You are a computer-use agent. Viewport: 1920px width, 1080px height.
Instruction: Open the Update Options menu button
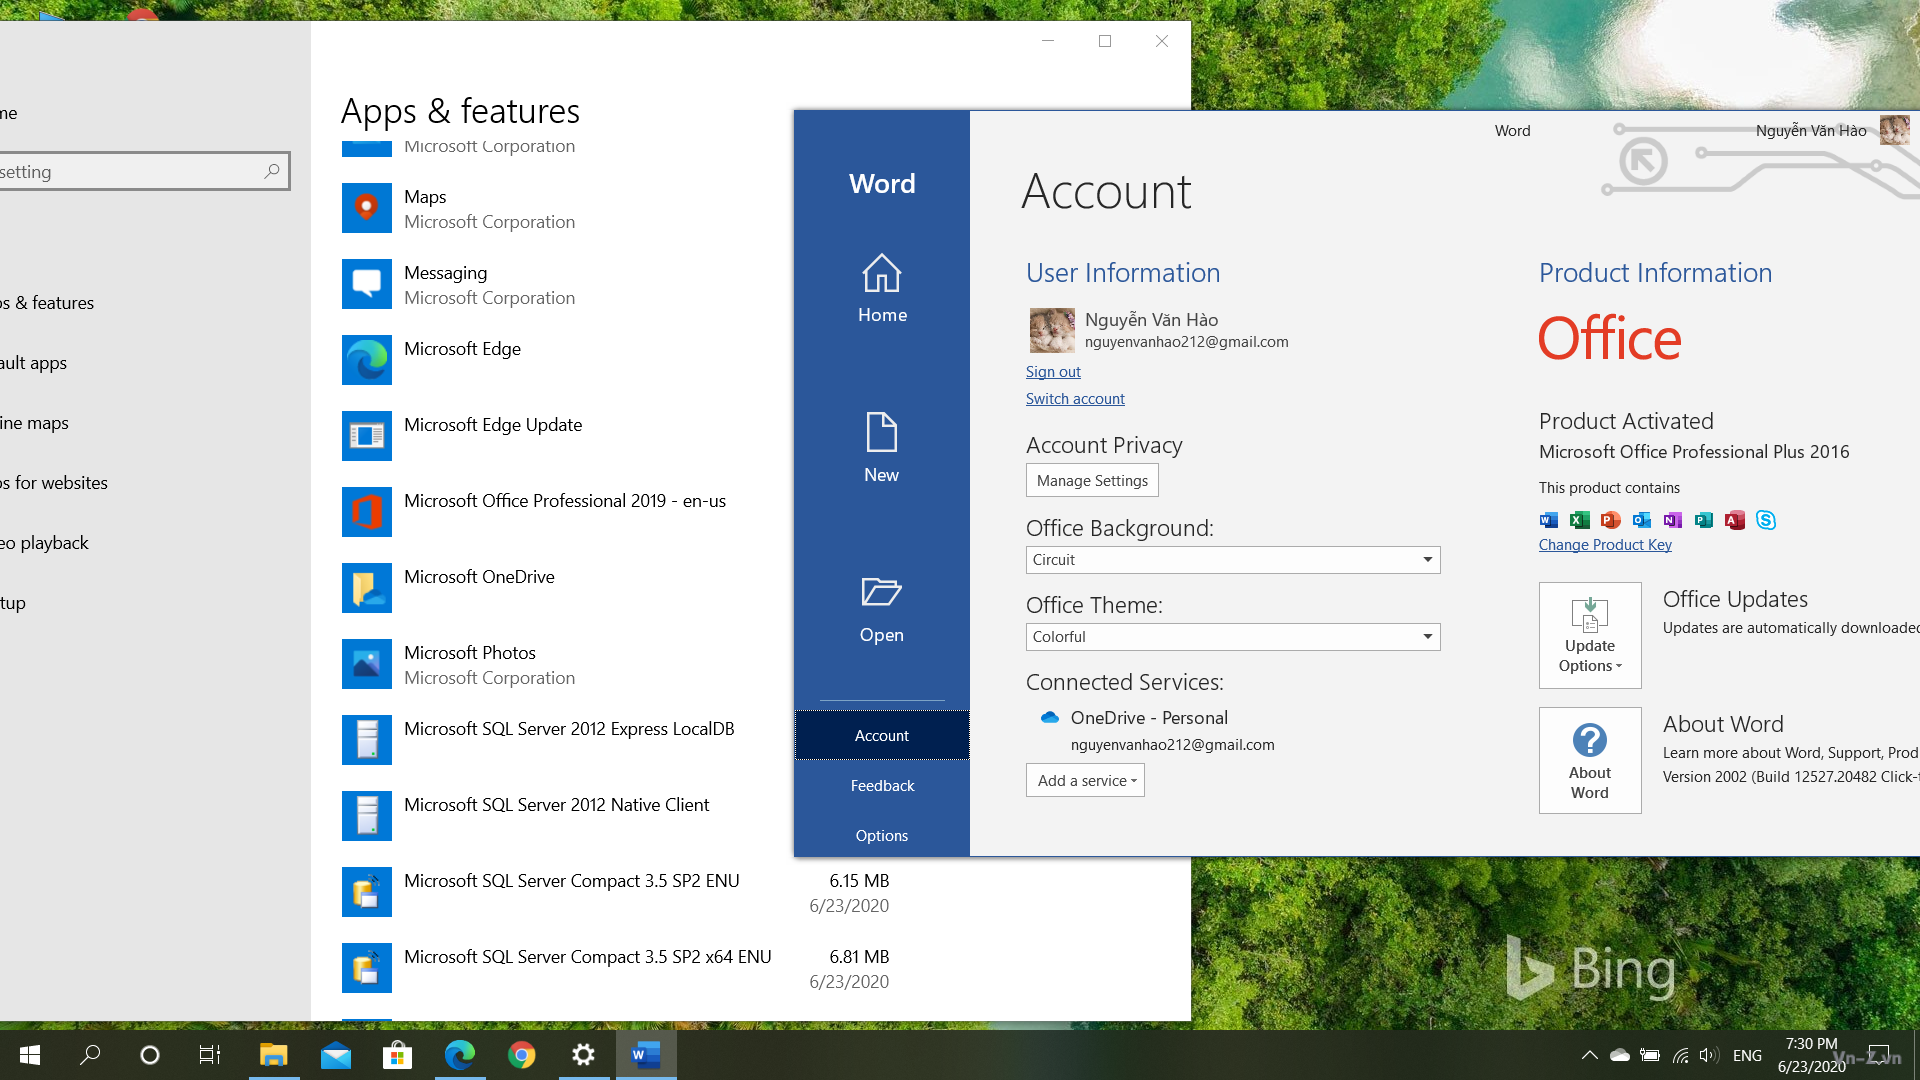tap(1590, 635)
